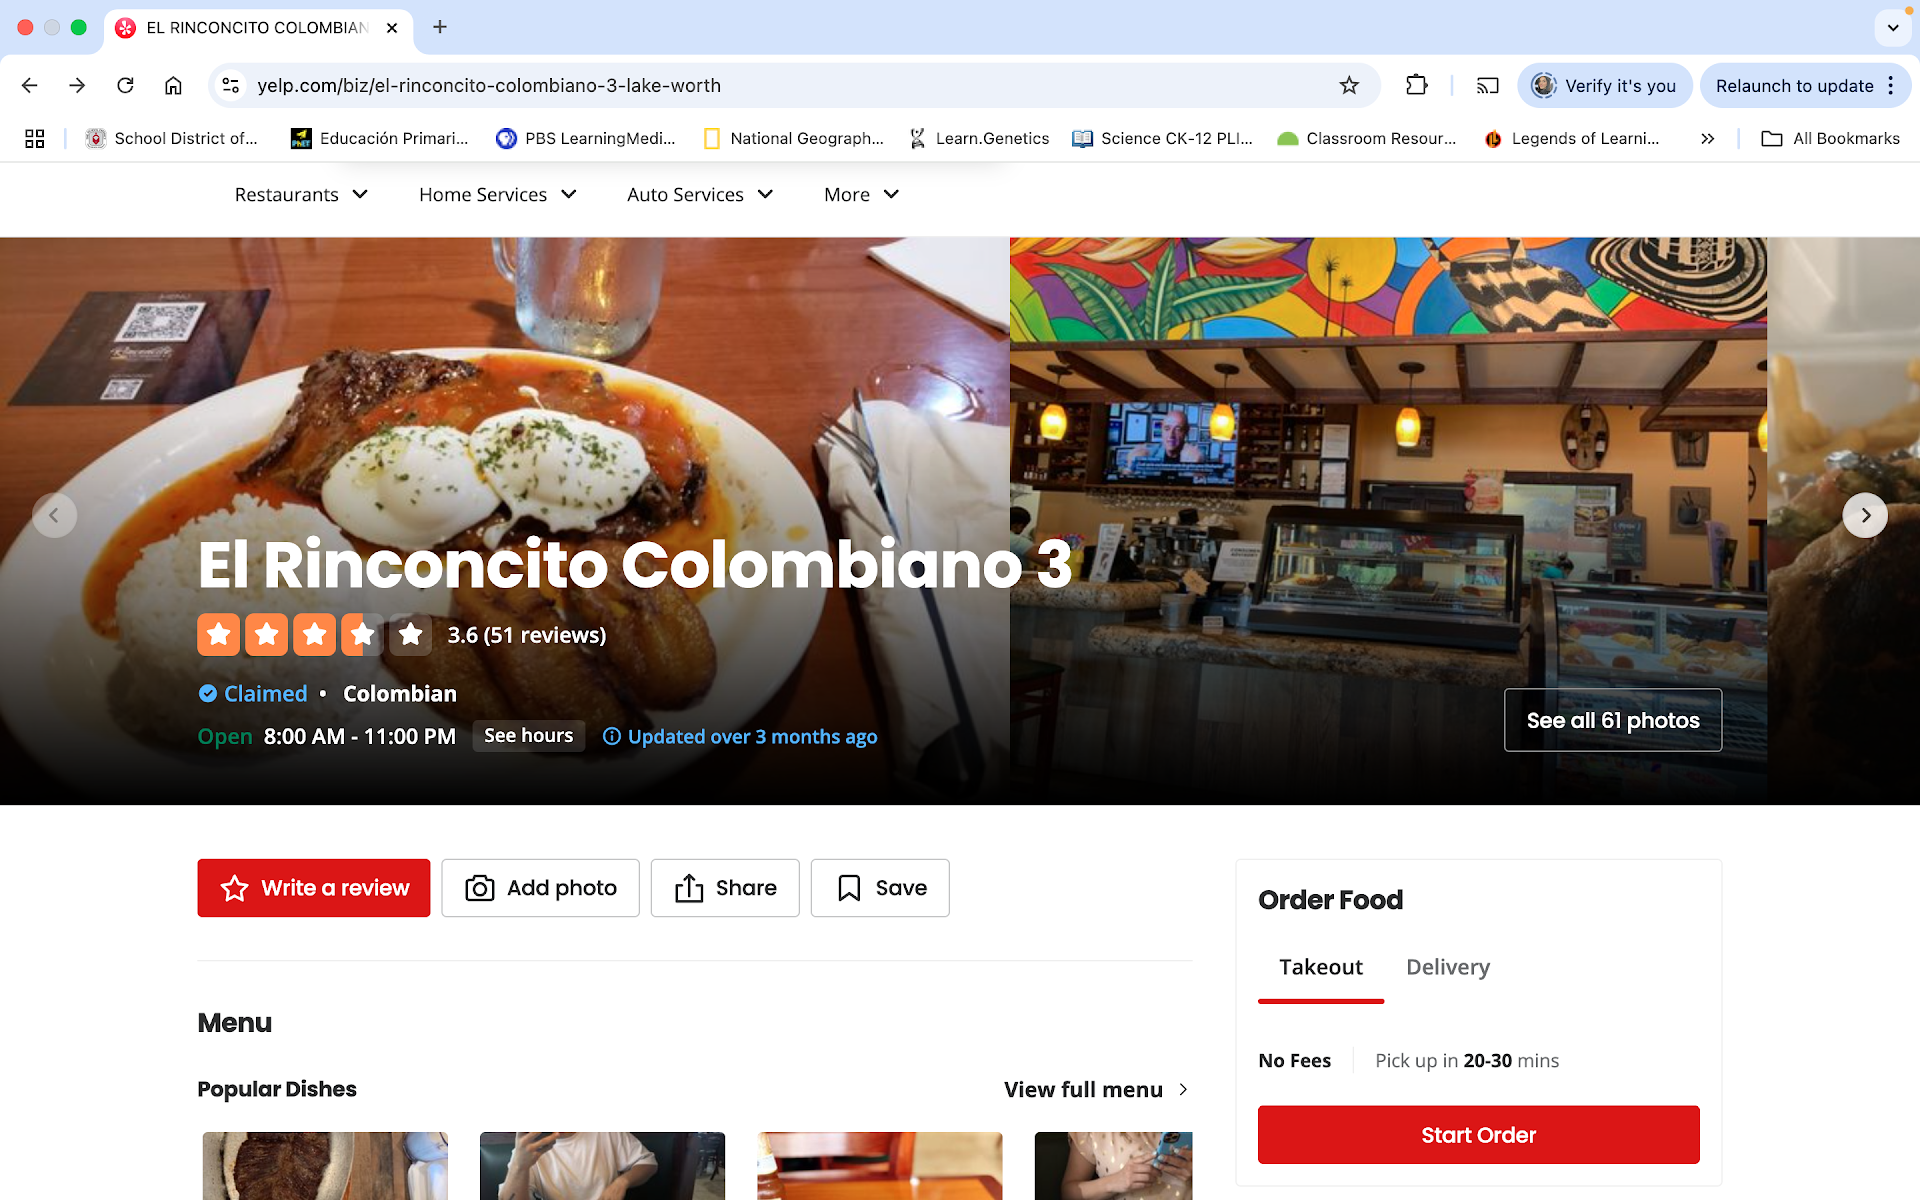Click the site information icon in address bar
This screenshot has height=1200, width=1920.
(231, 85)
